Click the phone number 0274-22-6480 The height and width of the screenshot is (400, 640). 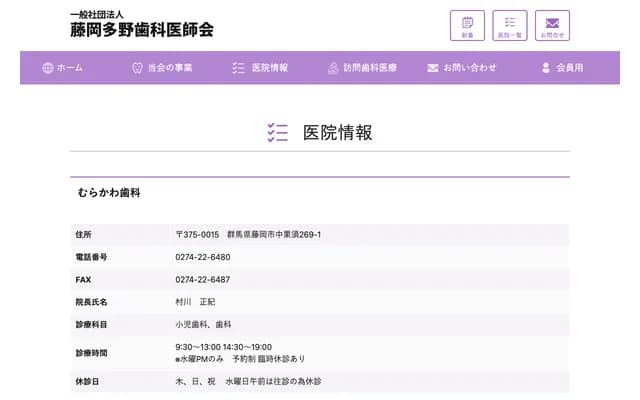(202, 257)
